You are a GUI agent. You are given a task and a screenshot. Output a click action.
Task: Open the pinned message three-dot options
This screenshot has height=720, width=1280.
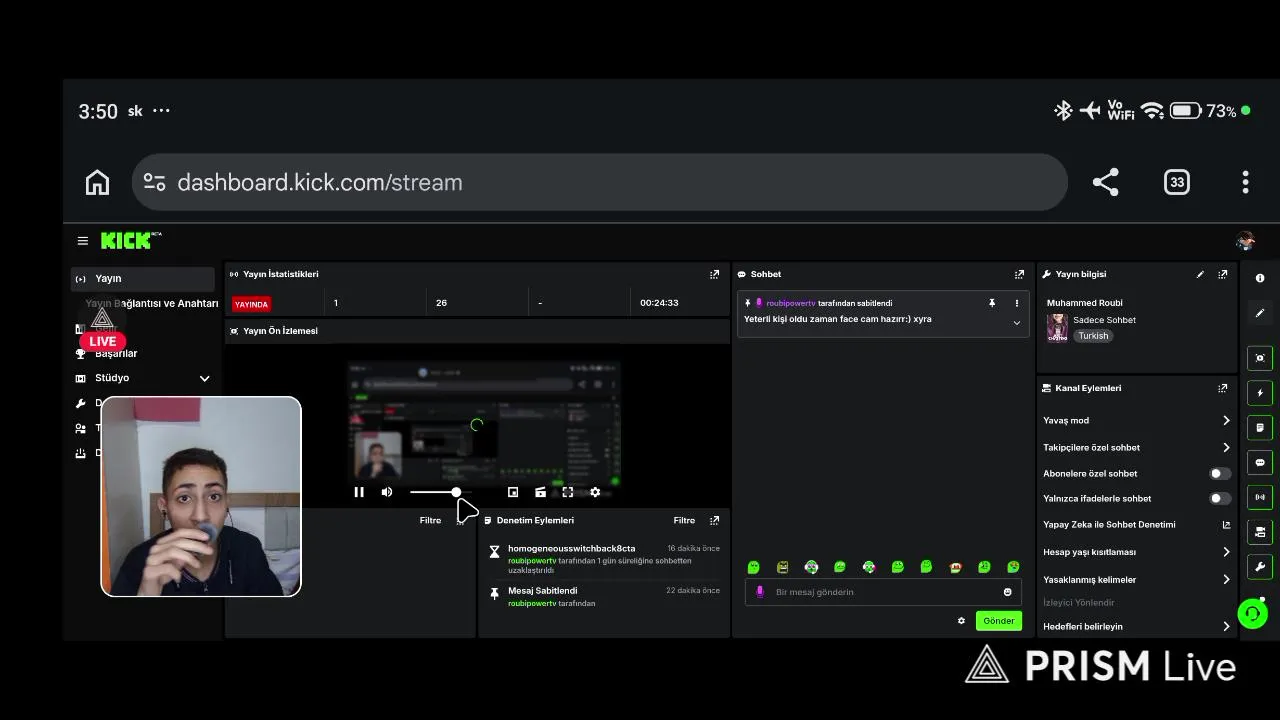point(1017,303)
